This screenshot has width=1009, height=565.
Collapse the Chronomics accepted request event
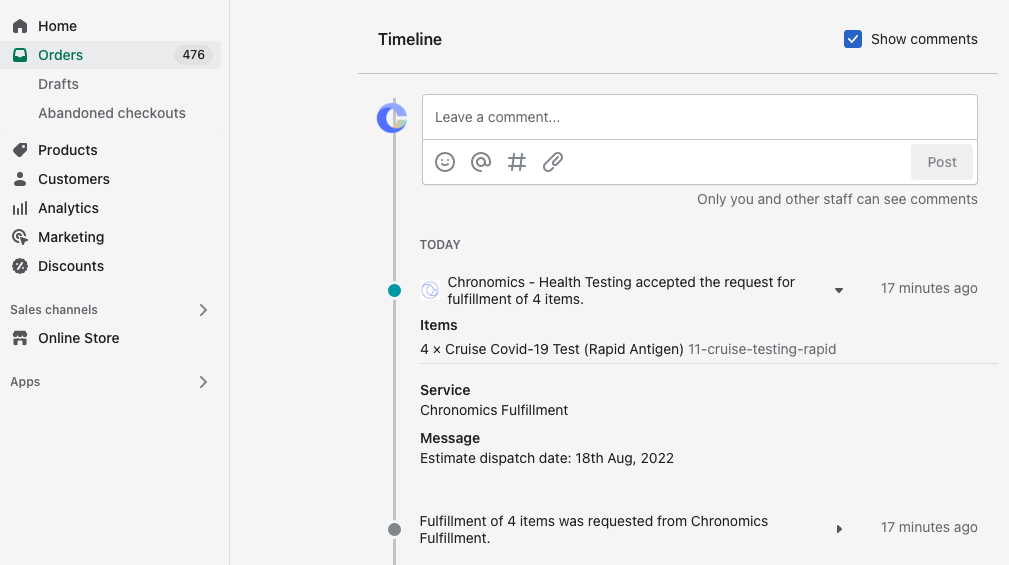[838, 290]
